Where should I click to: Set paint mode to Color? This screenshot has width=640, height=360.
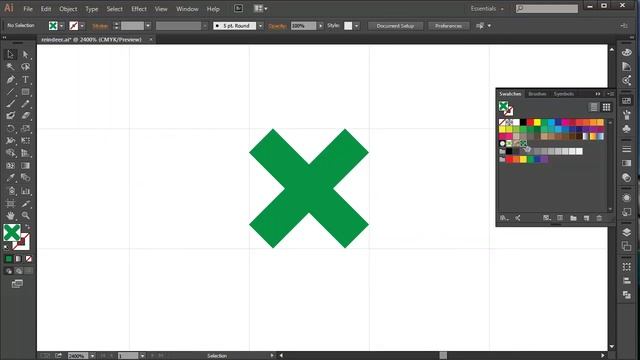pos(9,259)
